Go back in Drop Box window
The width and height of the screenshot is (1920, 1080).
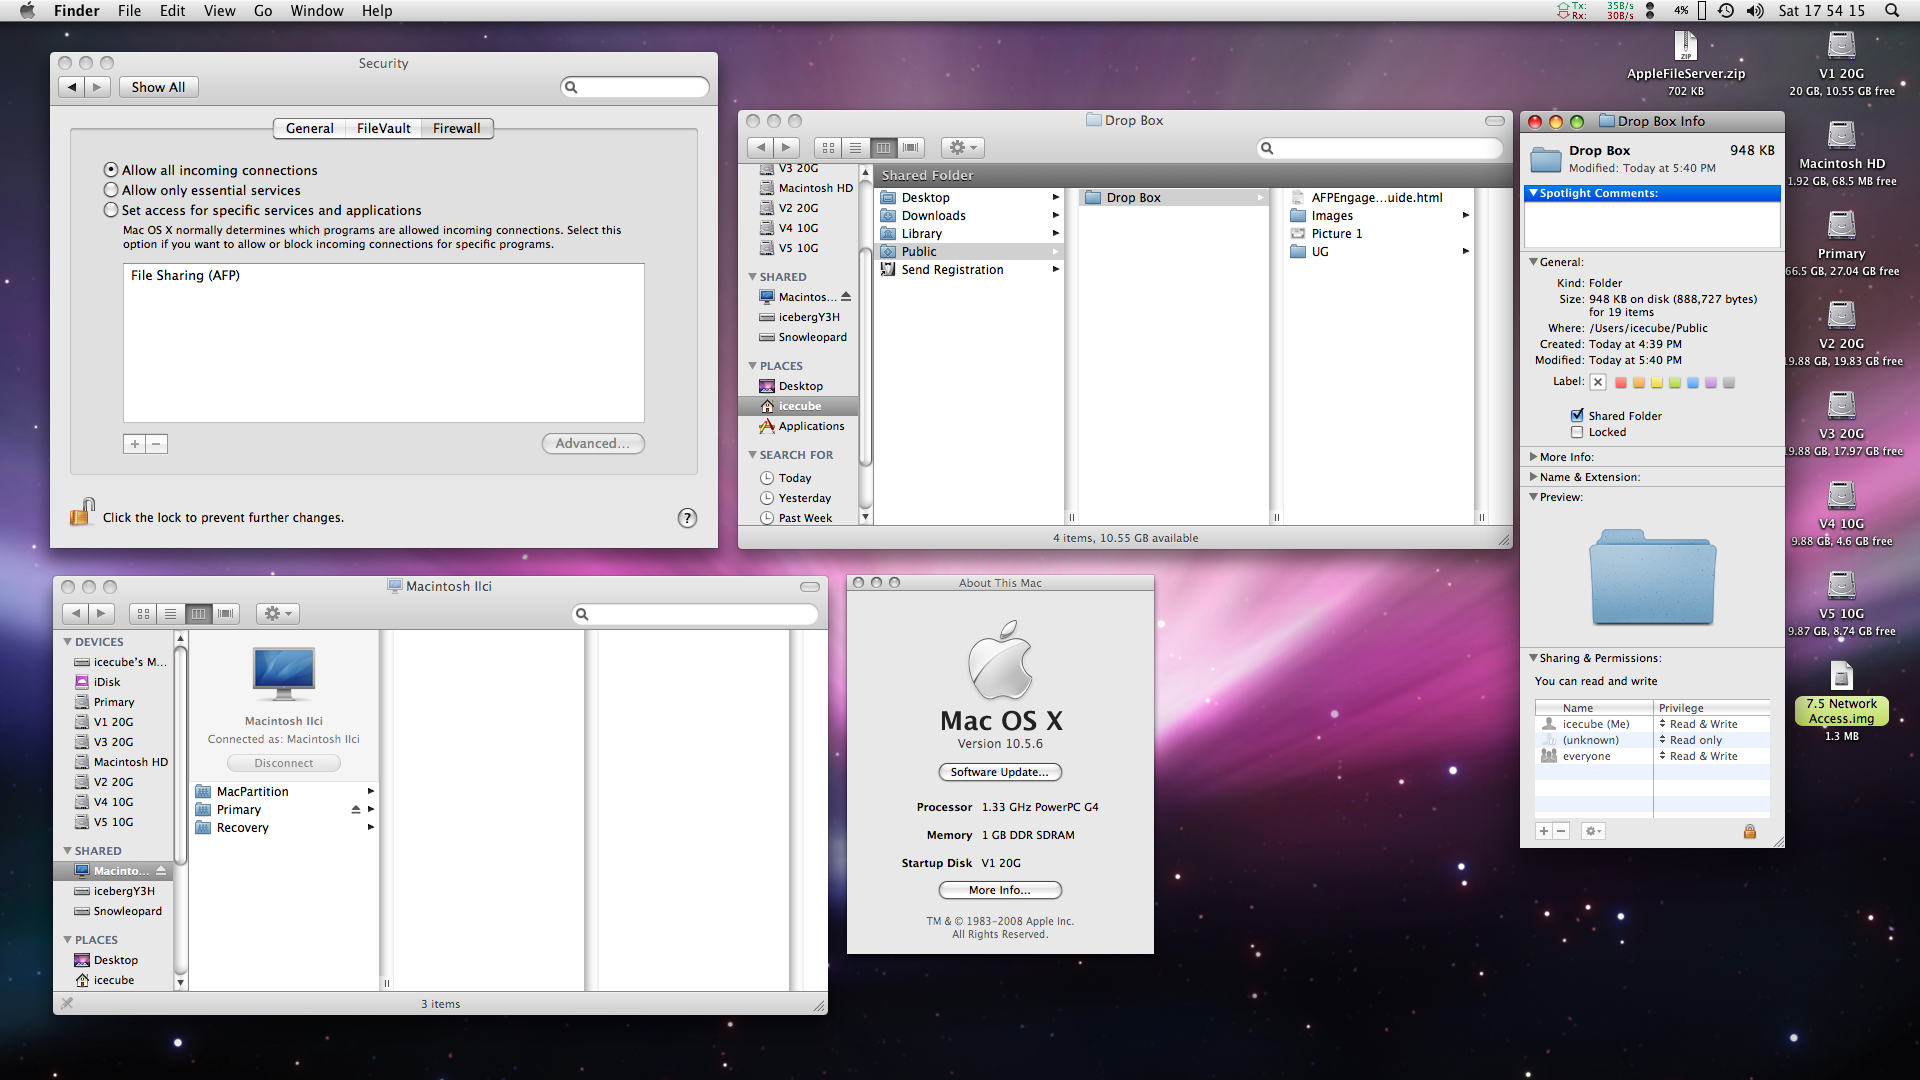[760, 148]
